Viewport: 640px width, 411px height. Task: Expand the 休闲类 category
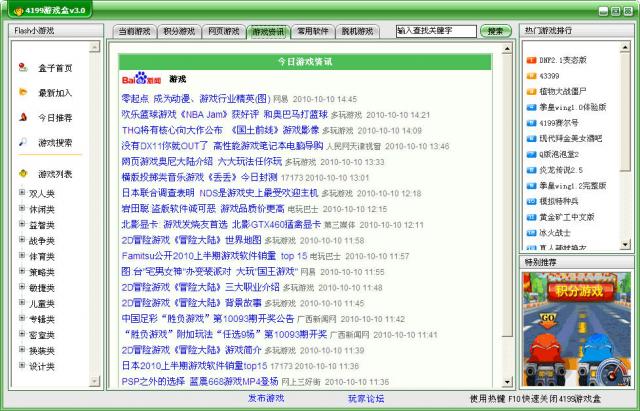tap(22, 208)
